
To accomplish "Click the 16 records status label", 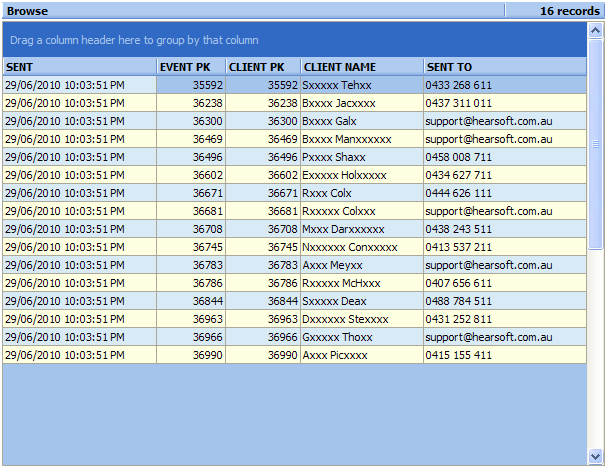I will point(569,11).
